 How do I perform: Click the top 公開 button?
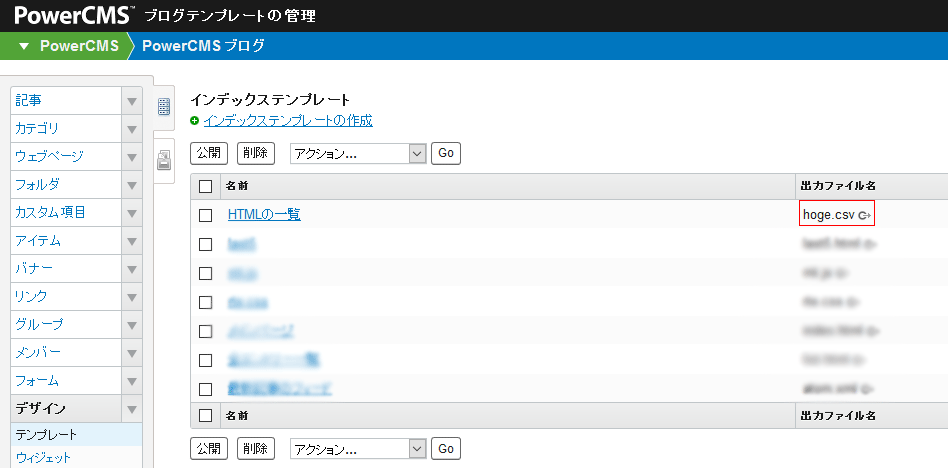[x=209, y=153]
